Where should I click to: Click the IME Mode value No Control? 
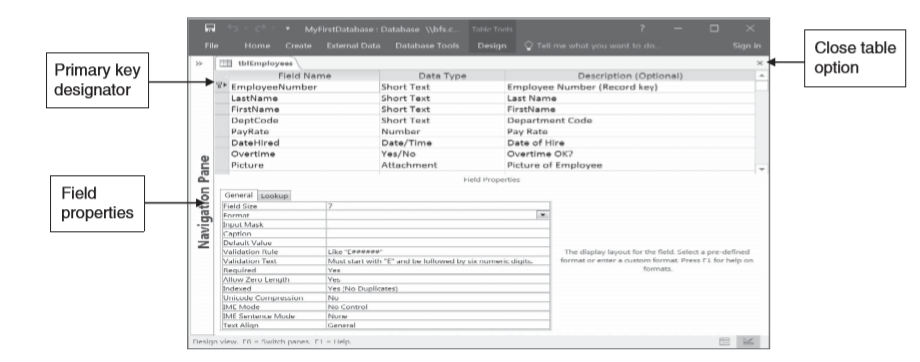pos(438,307)
